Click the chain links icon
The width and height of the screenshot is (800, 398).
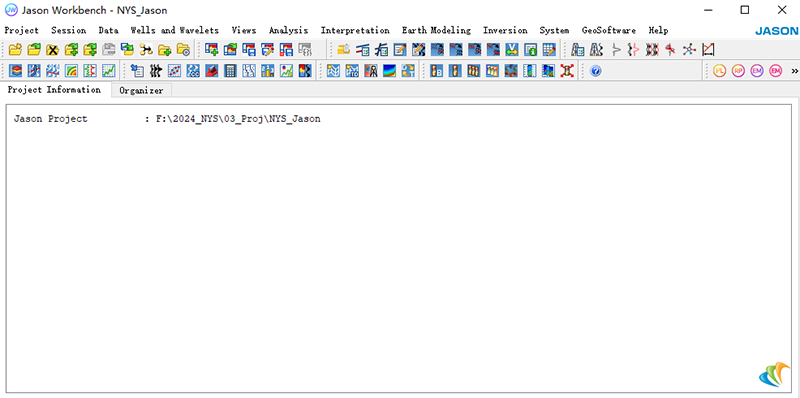[193, 70]
